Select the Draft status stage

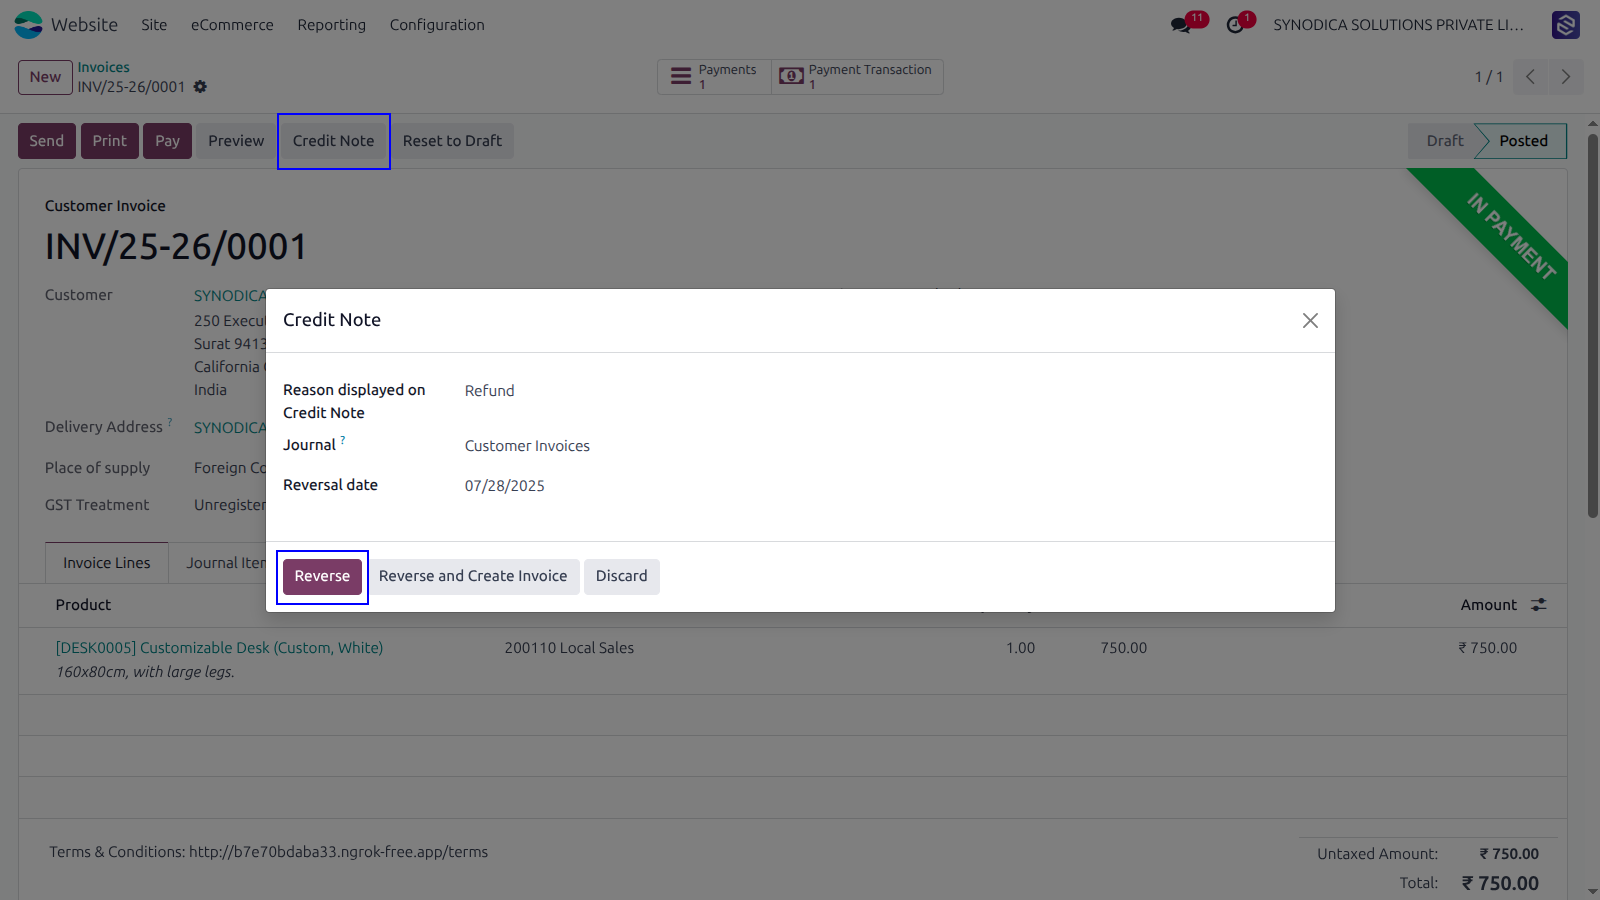coord(1444,141)
